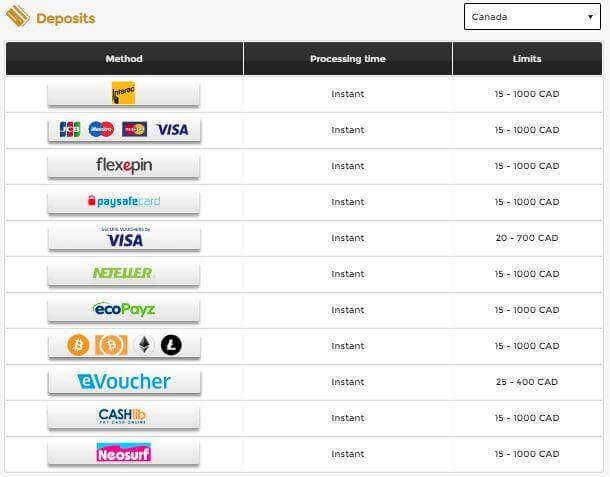Click the JCB card logo
The width and height of the screenshot is (610, 477).
click(70, 129)
